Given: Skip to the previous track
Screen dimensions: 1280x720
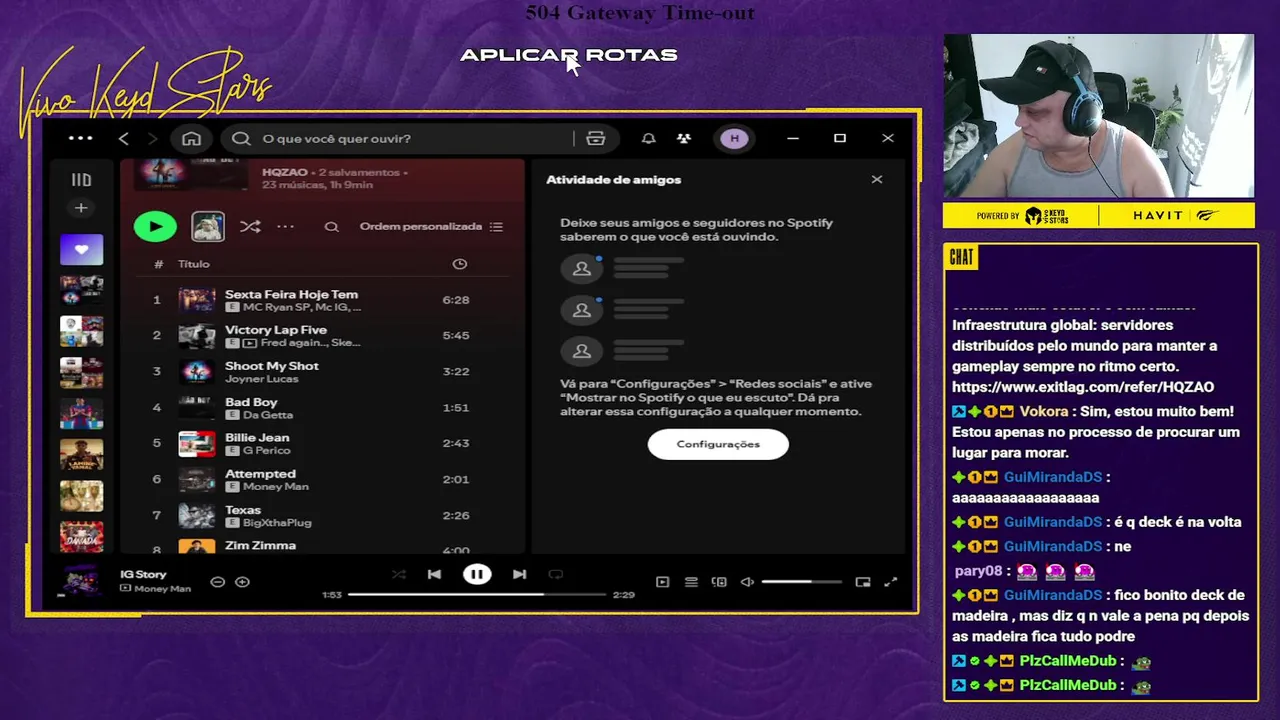Looking at the screenshot, I should pos(434,574).
